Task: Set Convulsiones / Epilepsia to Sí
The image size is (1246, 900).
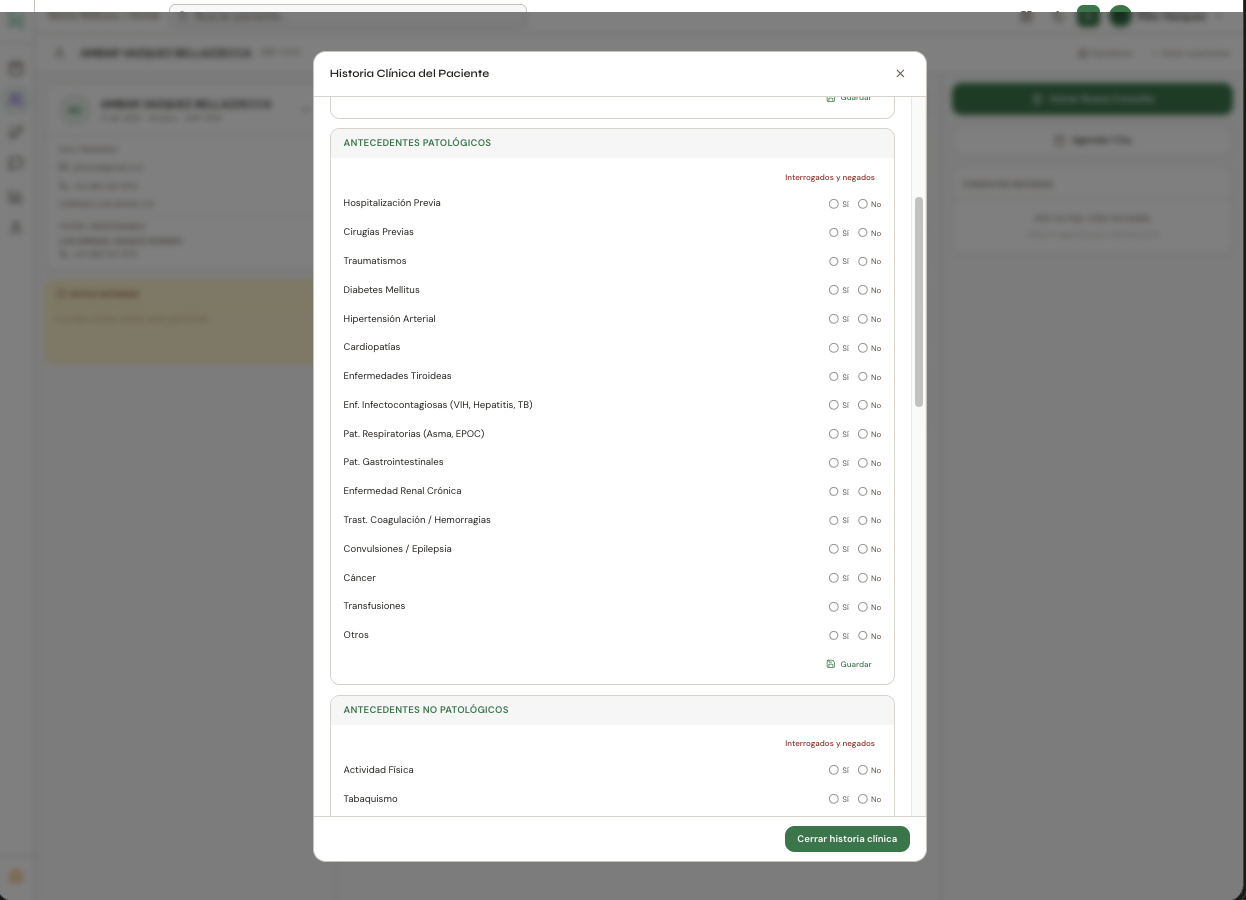Action: pos(833,549)
